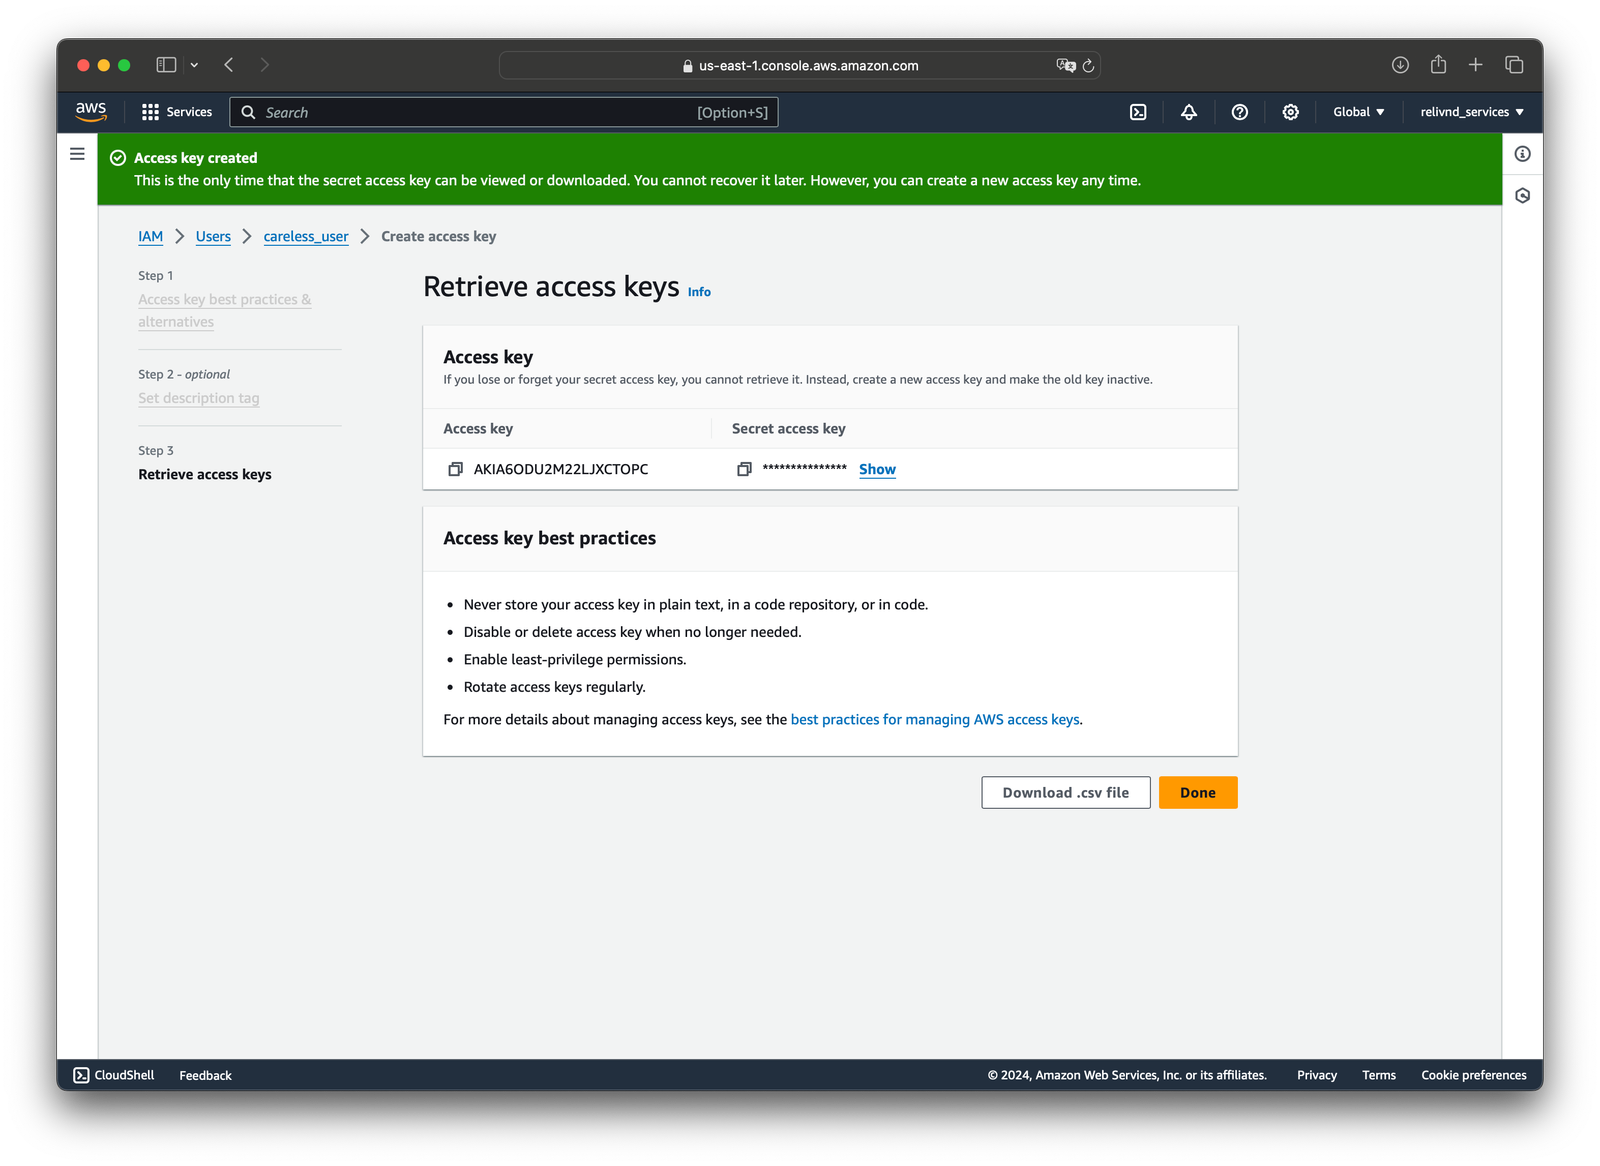1600x1166 pixels.
Task: Click the AWS logo home icon
Action: tap(91, 112)
